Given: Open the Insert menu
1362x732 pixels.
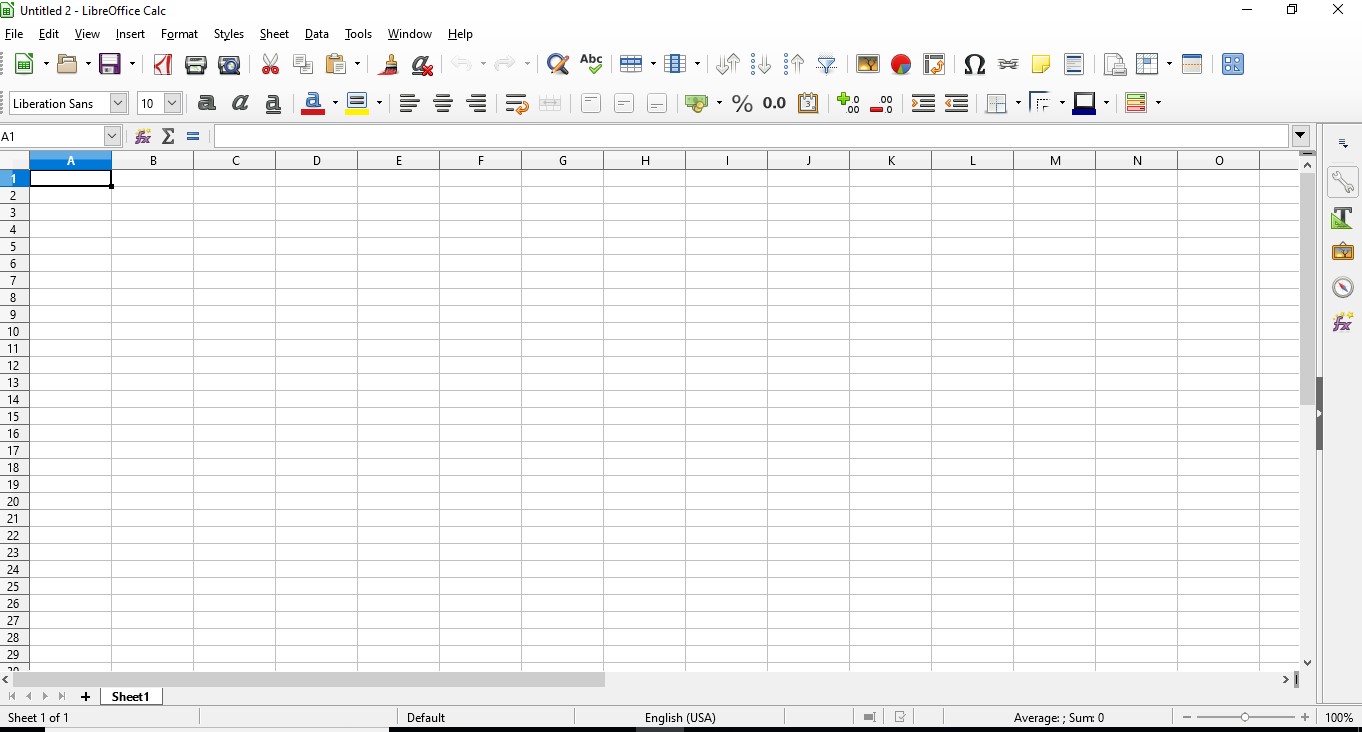Looking at the screenshot, I should (x=130, y=34).
